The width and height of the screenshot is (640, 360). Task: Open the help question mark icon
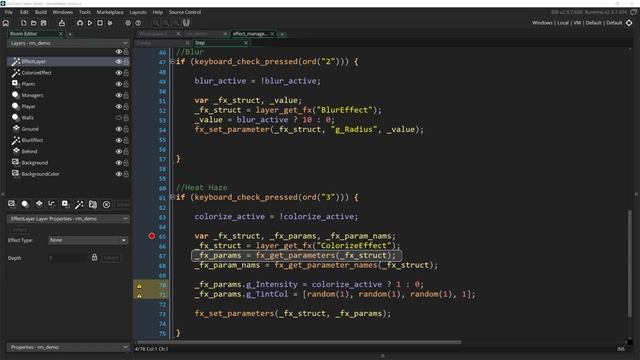click(138, 23)
